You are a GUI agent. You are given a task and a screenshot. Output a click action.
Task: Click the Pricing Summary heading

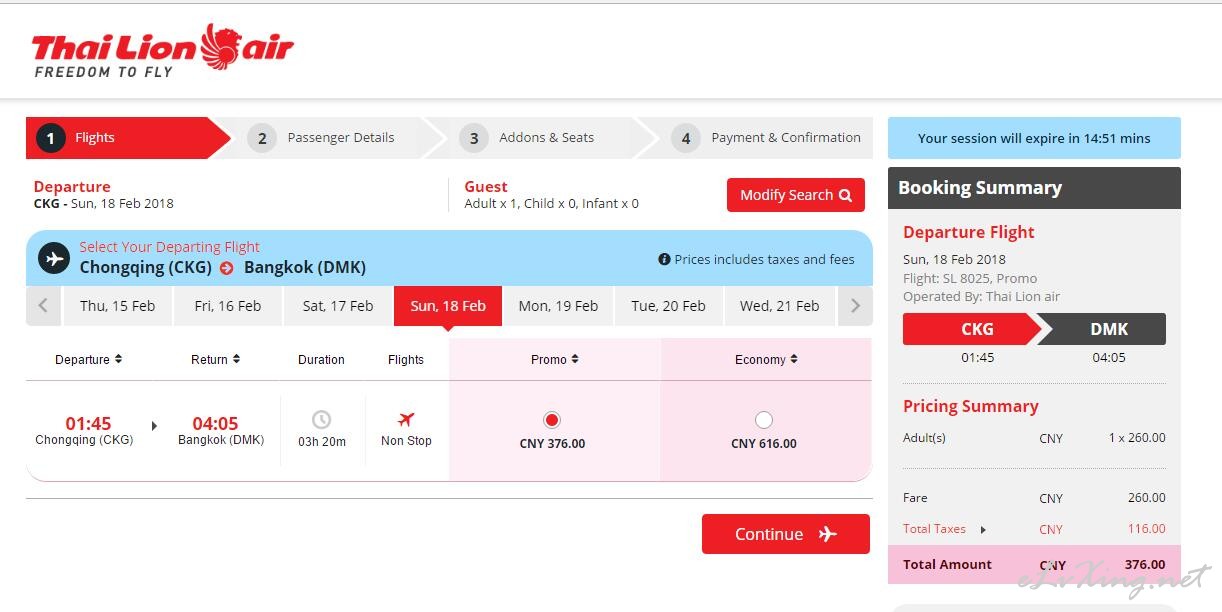click(970, 406)
